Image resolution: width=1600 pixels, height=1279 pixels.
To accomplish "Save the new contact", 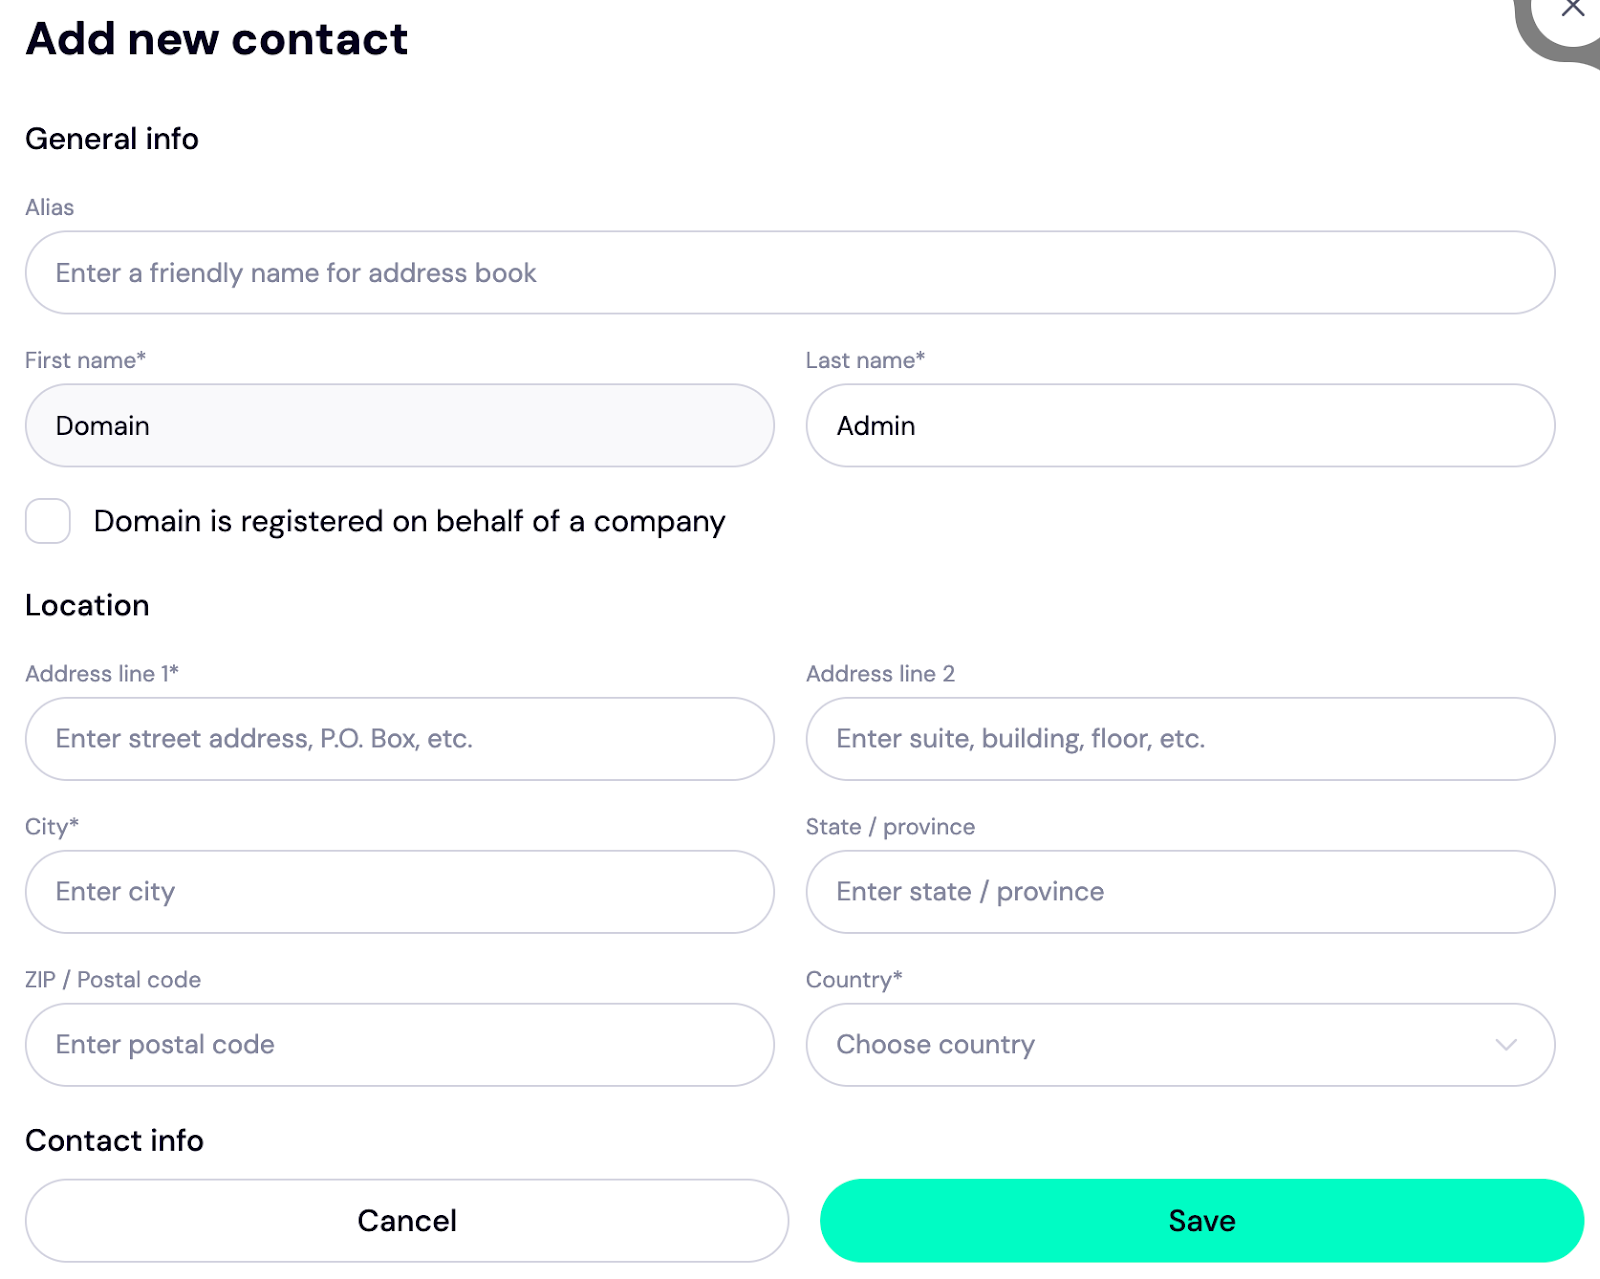I will tap(1201, 1221).
